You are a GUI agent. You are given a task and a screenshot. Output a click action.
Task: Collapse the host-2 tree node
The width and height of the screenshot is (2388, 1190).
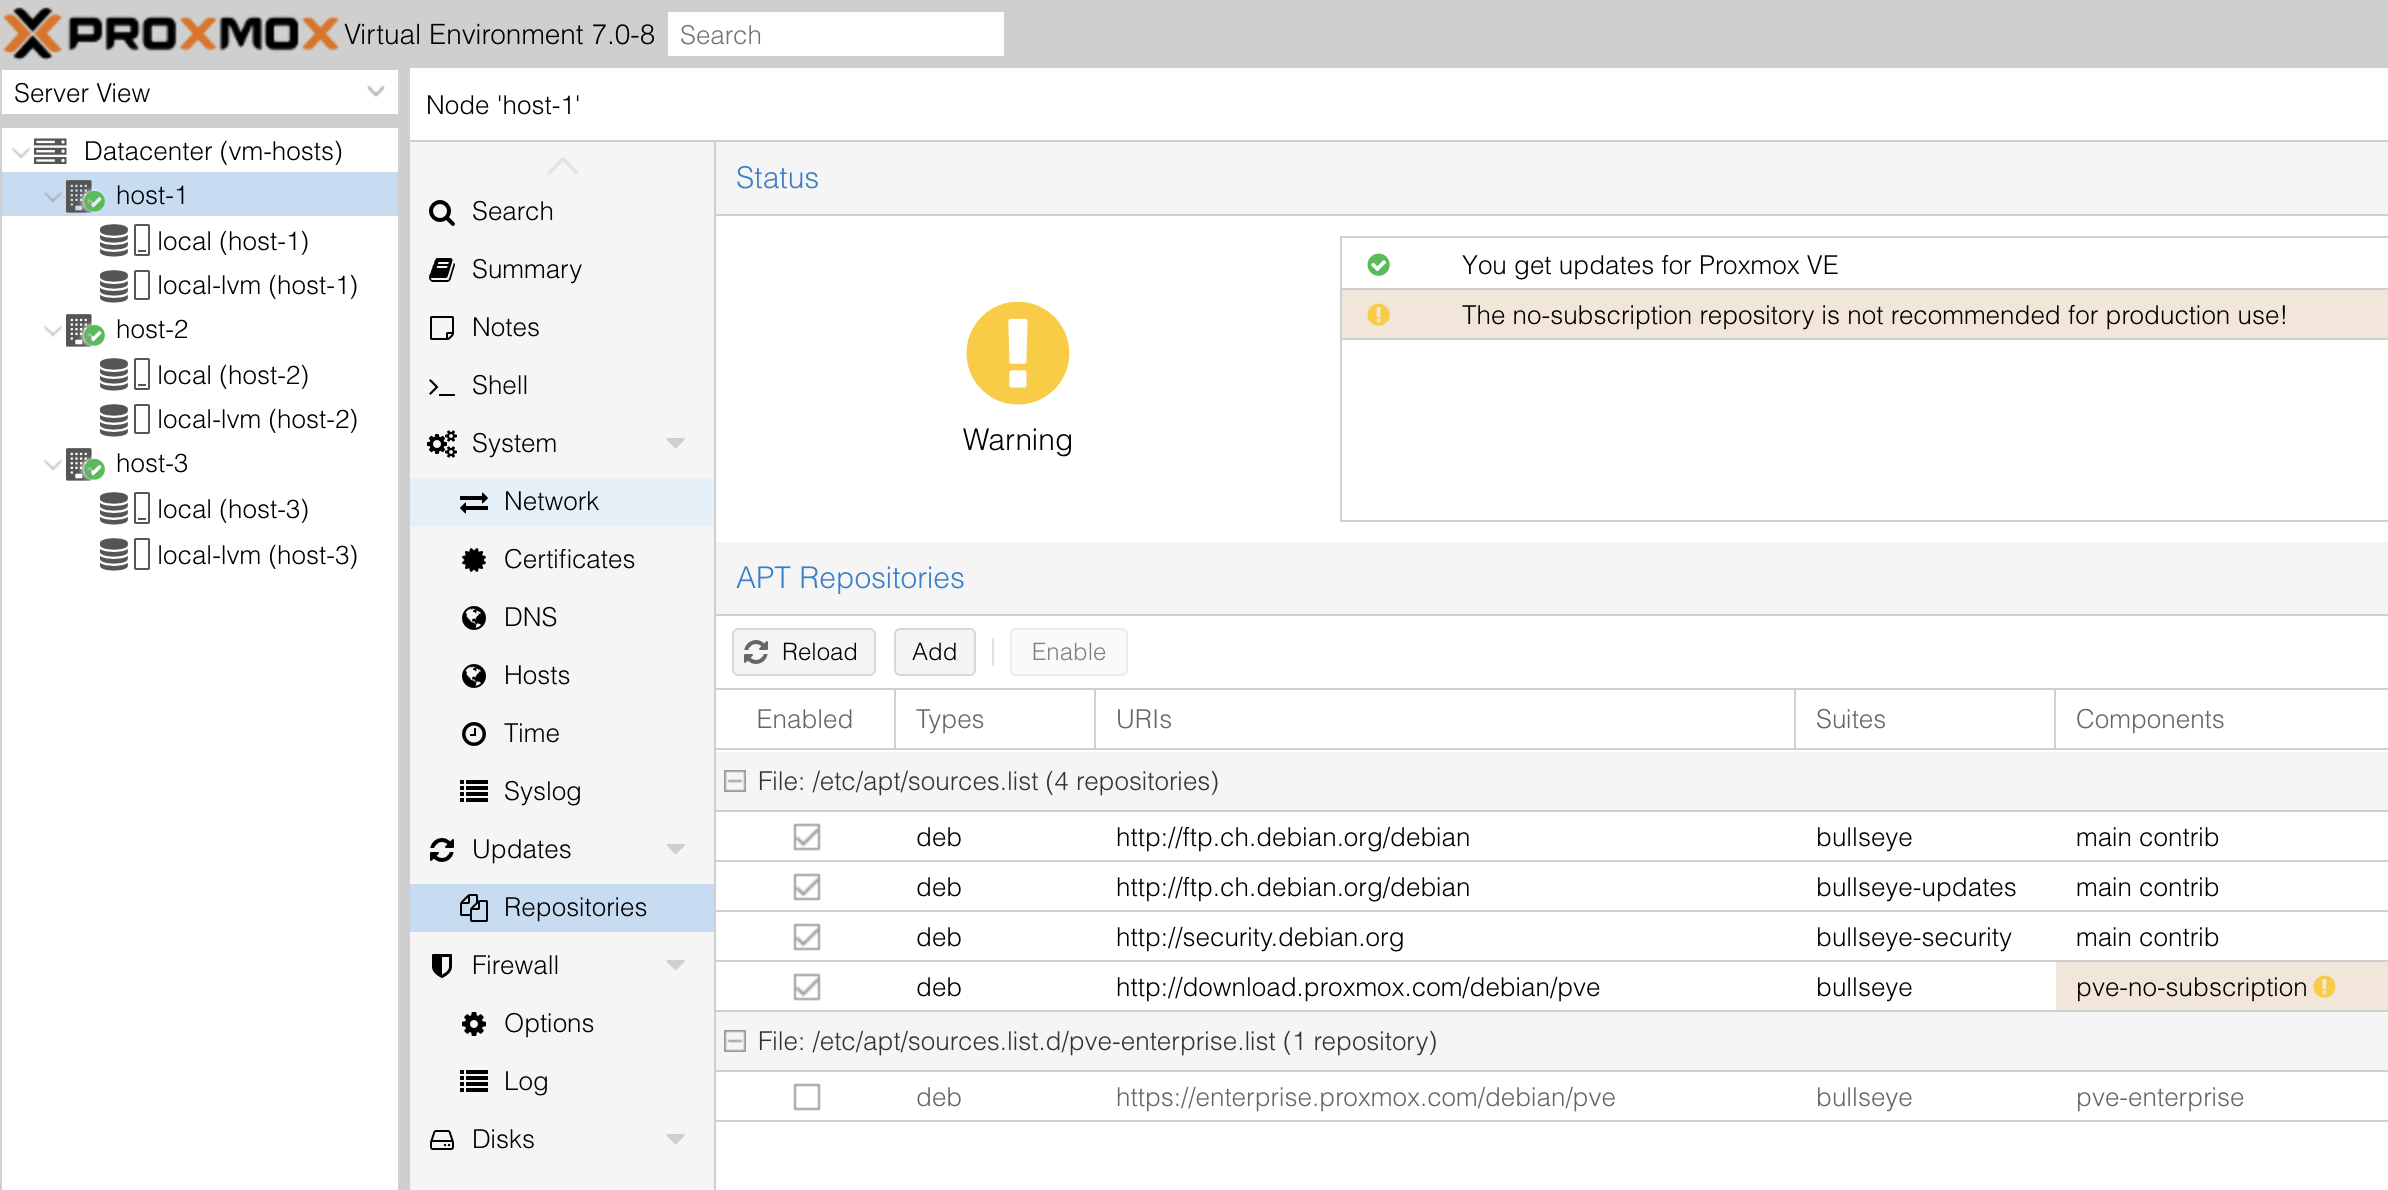(x=53, y=330)
